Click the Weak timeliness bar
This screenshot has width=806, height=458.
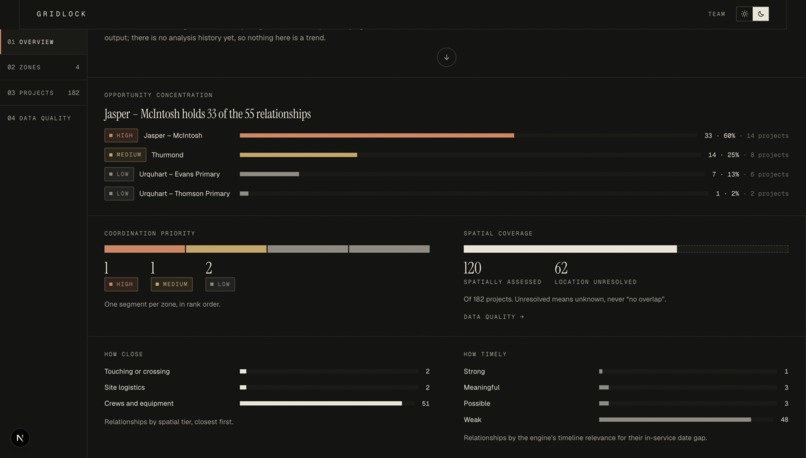[x=674, y=419]
